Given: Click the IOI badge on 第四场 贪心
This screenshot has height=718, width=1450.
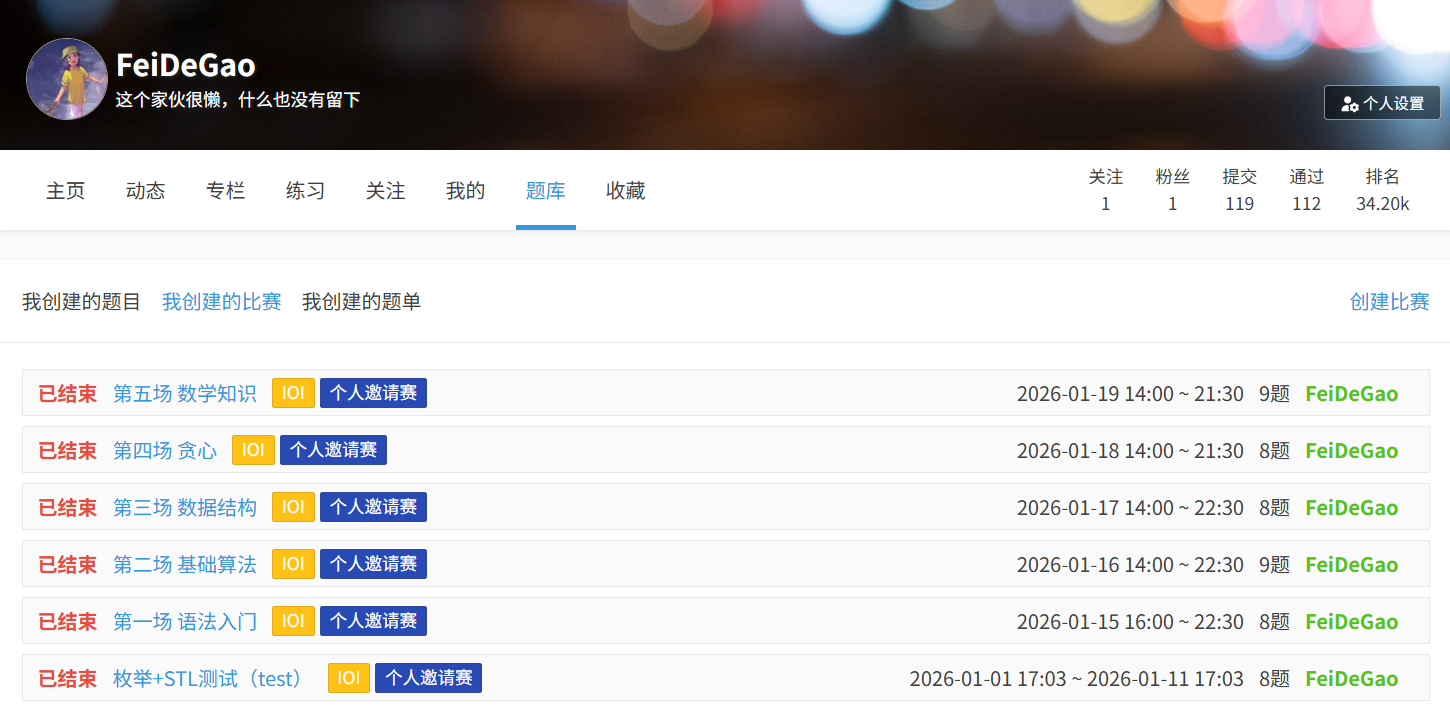Looking at the screenshot, I should pyautogui.click(x=253, y=451).
